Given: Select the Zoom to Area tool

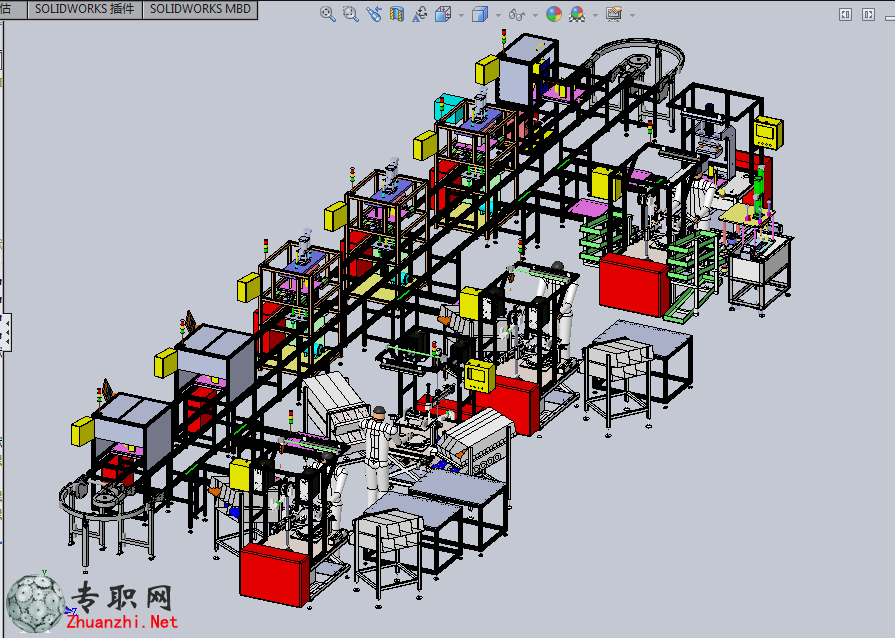Looking at the screenshot, I should click(350, 14).
